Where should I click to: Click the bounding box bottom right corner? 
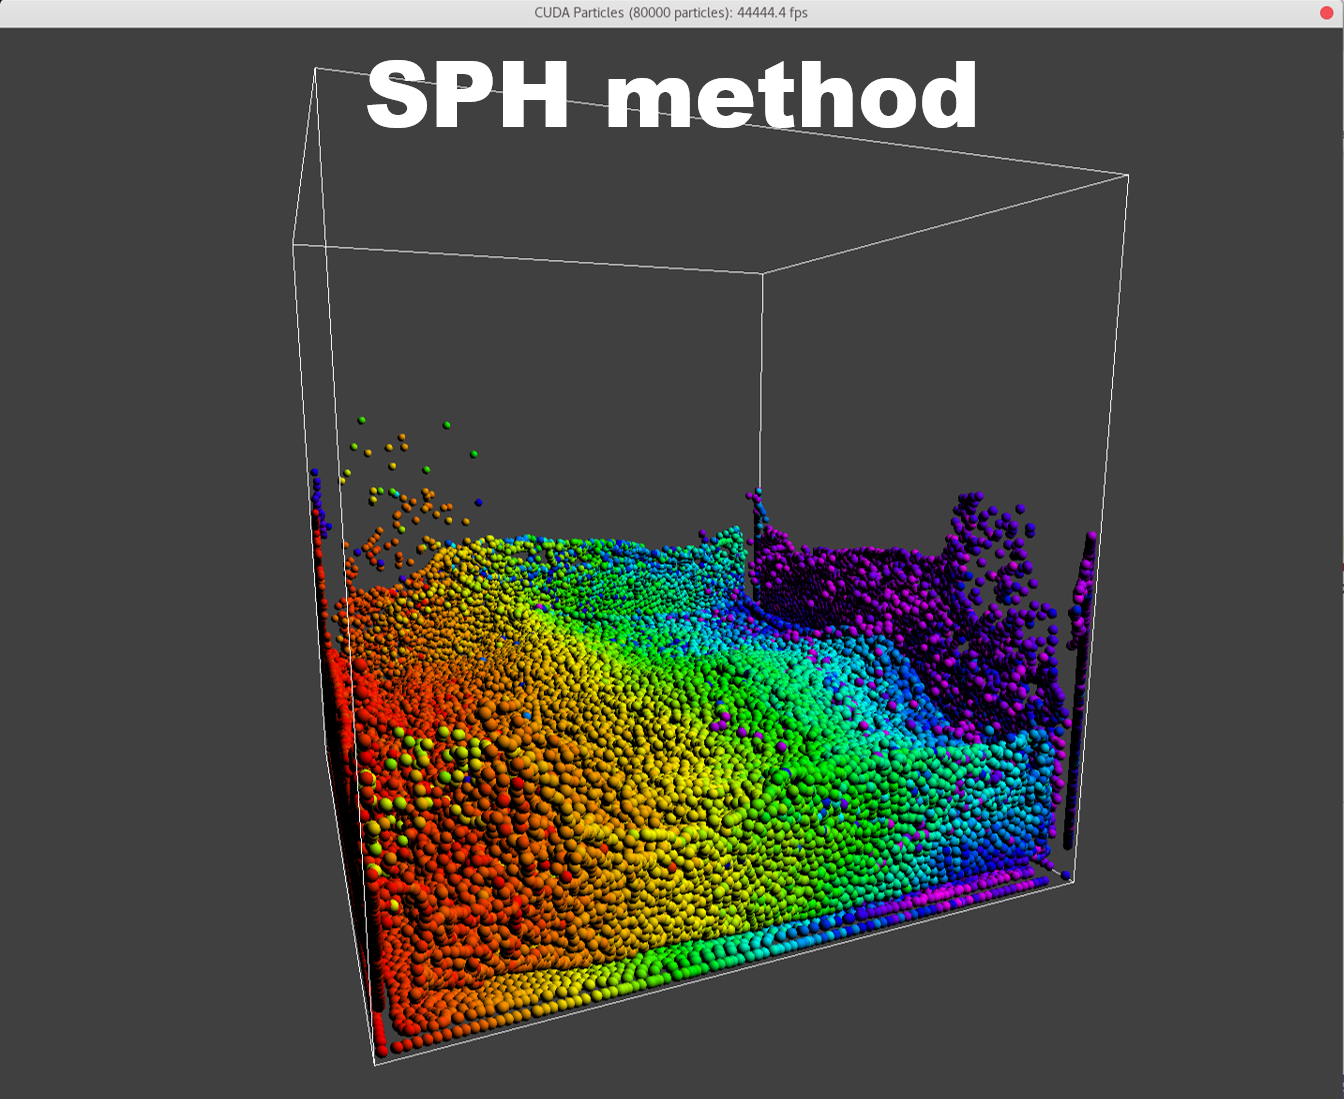pyautogui.click(x=1073, y=880)
